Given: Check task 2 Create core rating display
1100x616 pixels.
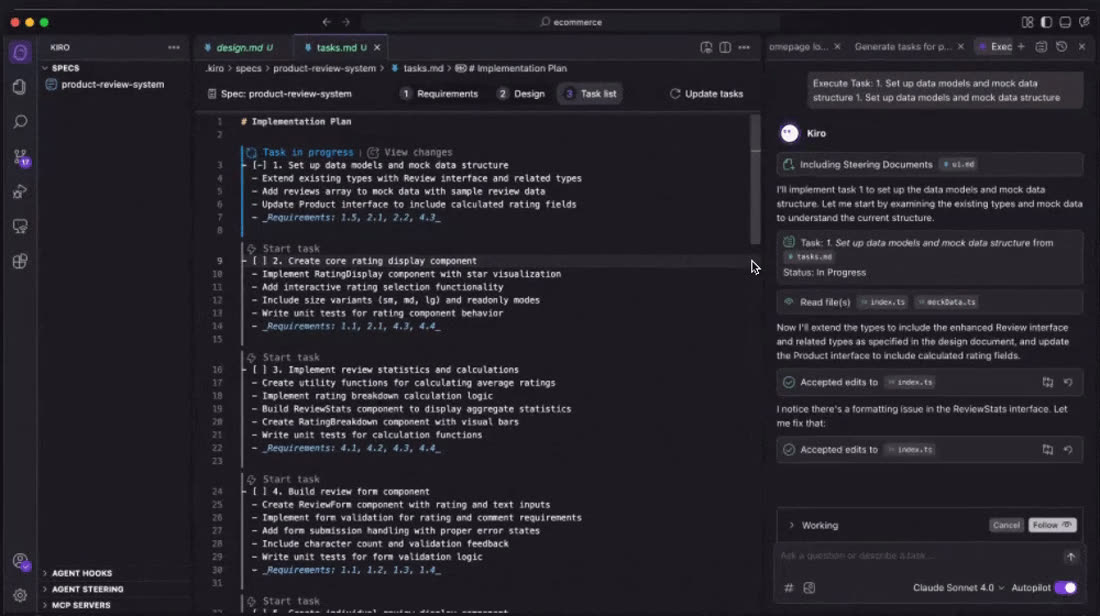Looking at the screenshot, I should pos(260,261).
